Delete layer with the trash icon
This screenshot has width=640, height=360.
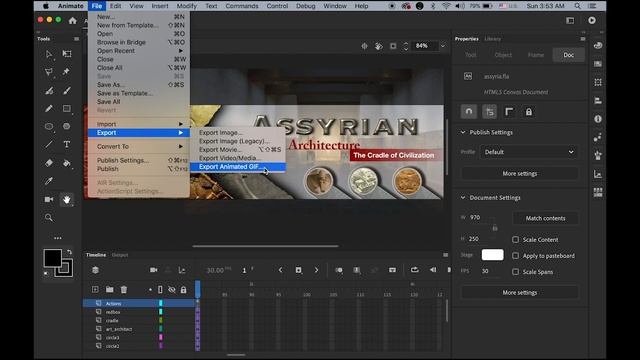pos(124,289)
